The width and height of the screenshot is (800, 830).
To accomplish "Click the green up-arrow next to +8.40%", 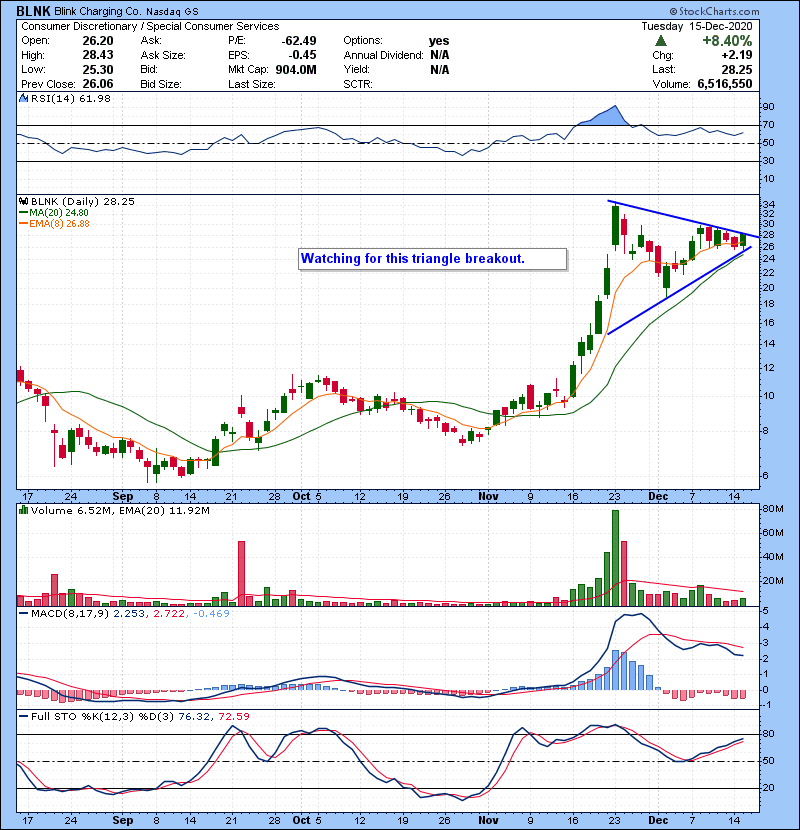I will (660, 41).
